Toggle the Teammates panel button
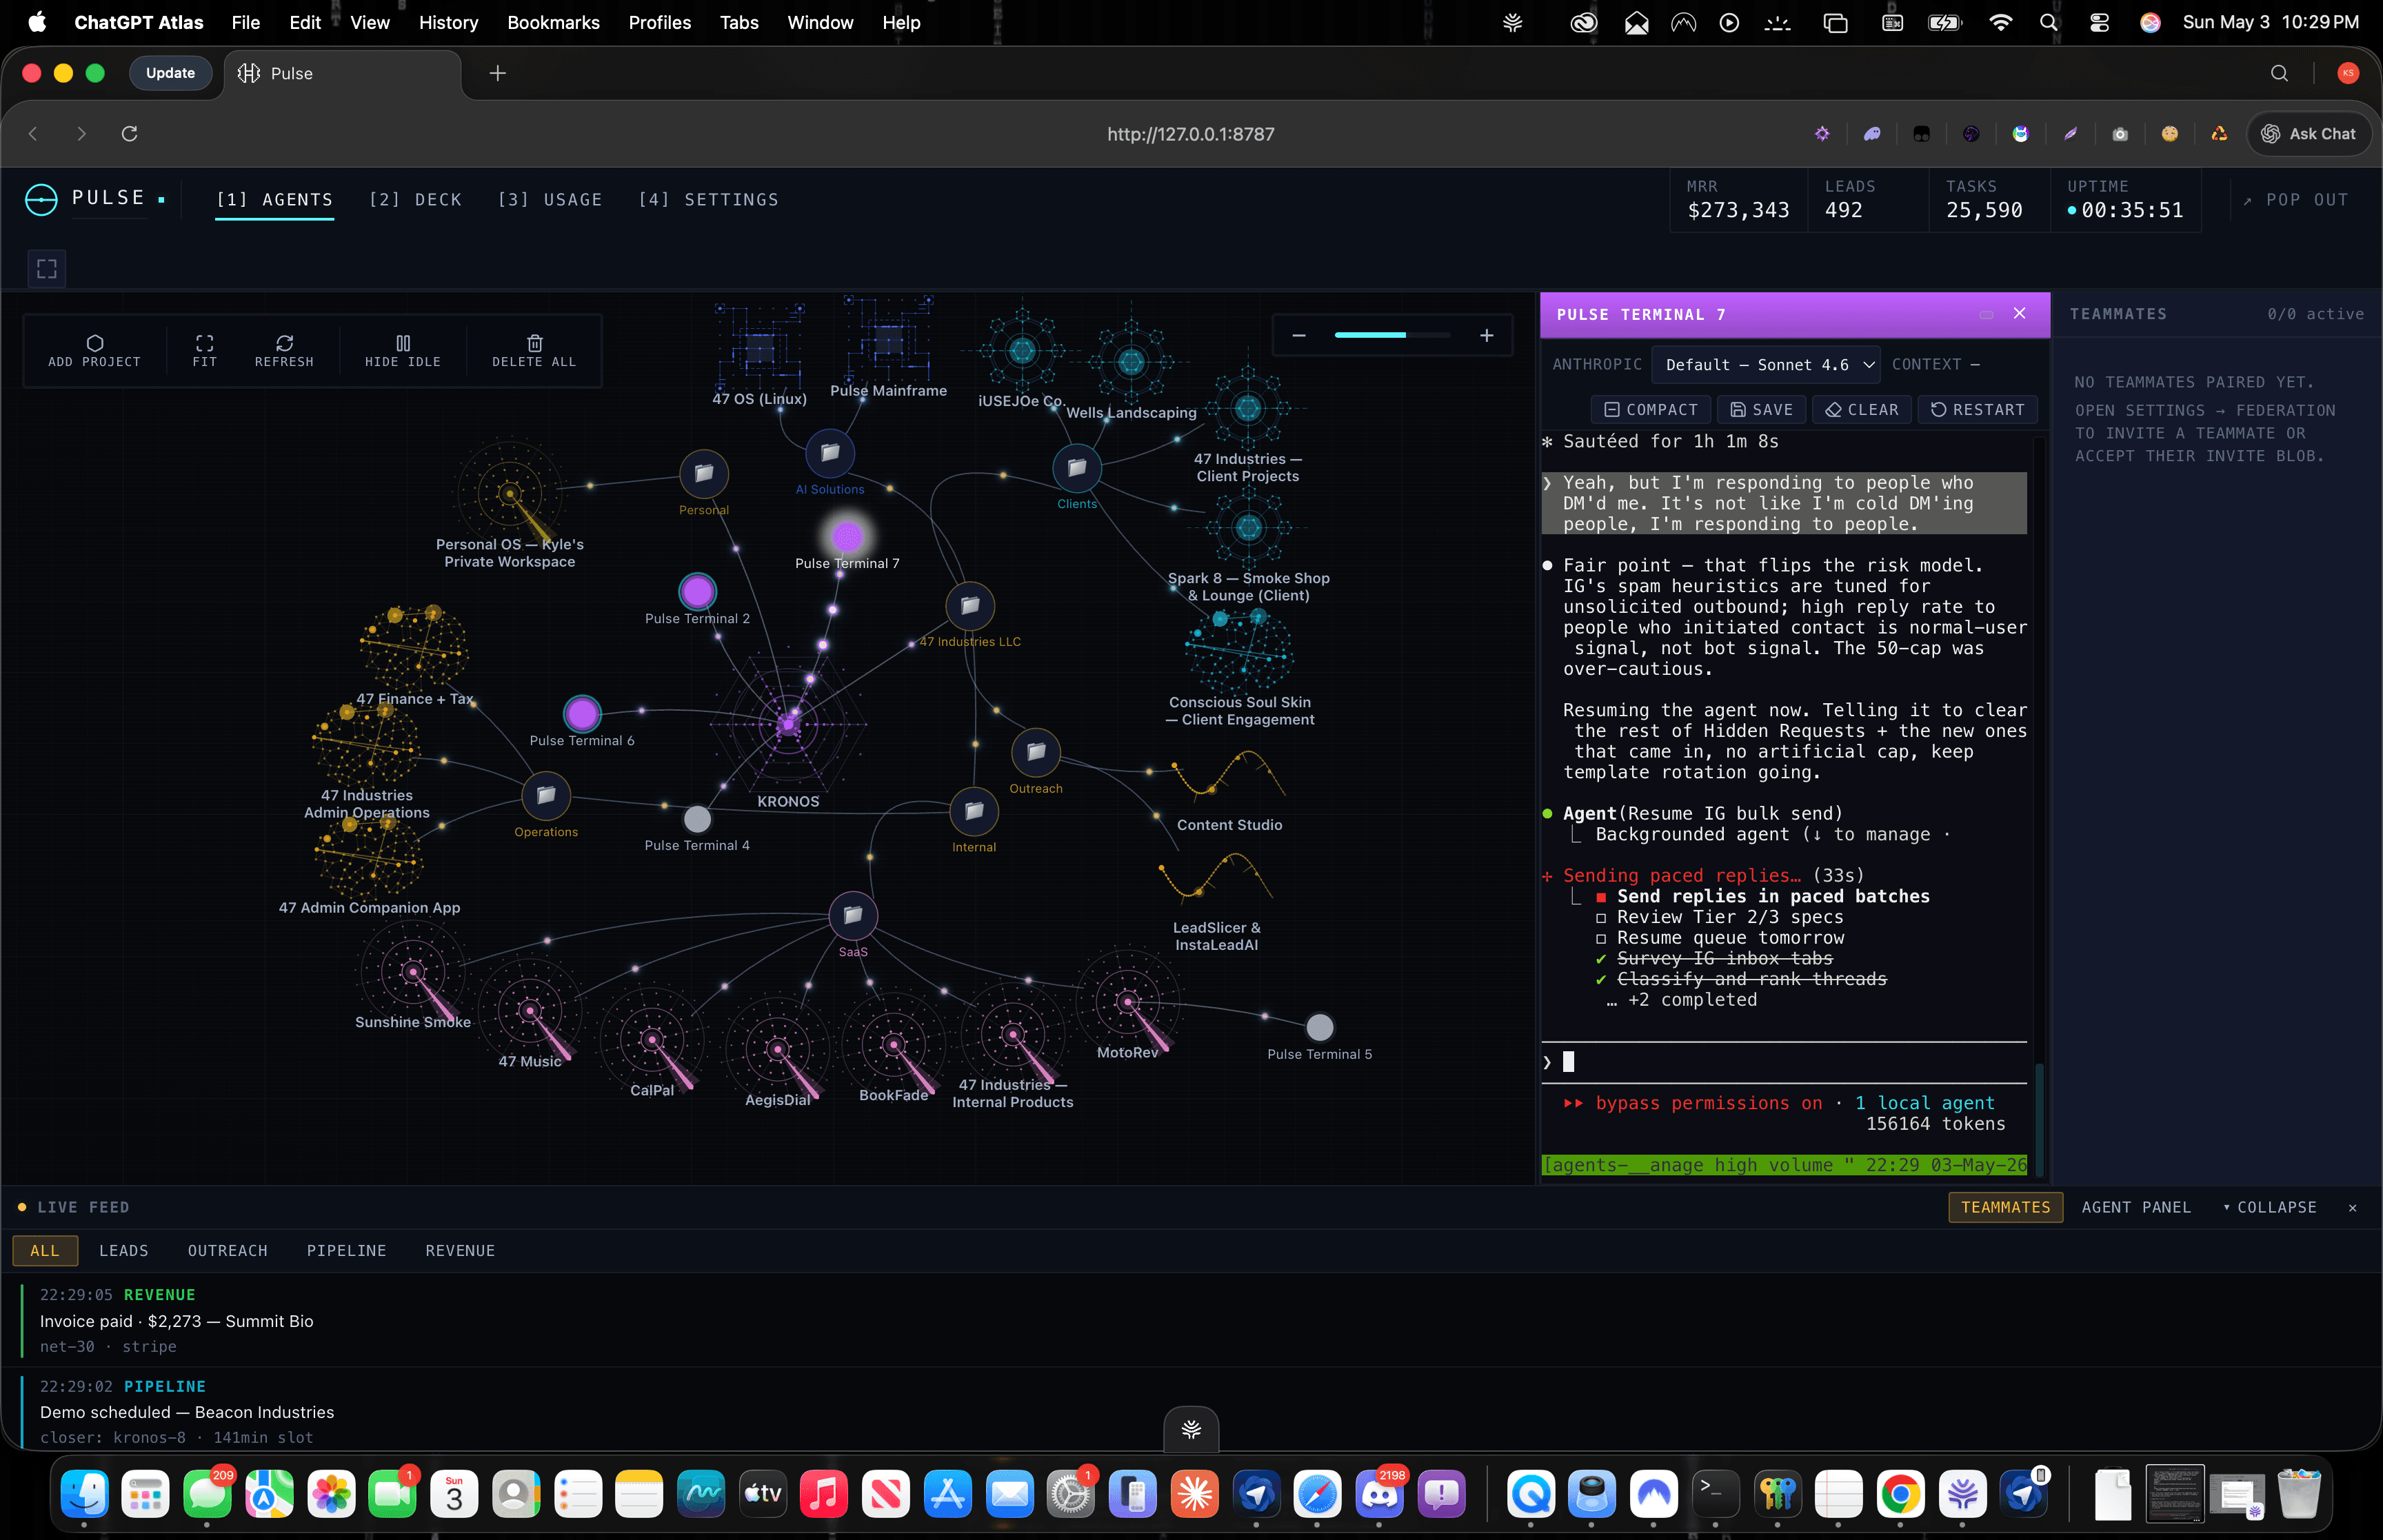The width and height of the screenshot is (2383, 1540). (x=2005, y=1207)
